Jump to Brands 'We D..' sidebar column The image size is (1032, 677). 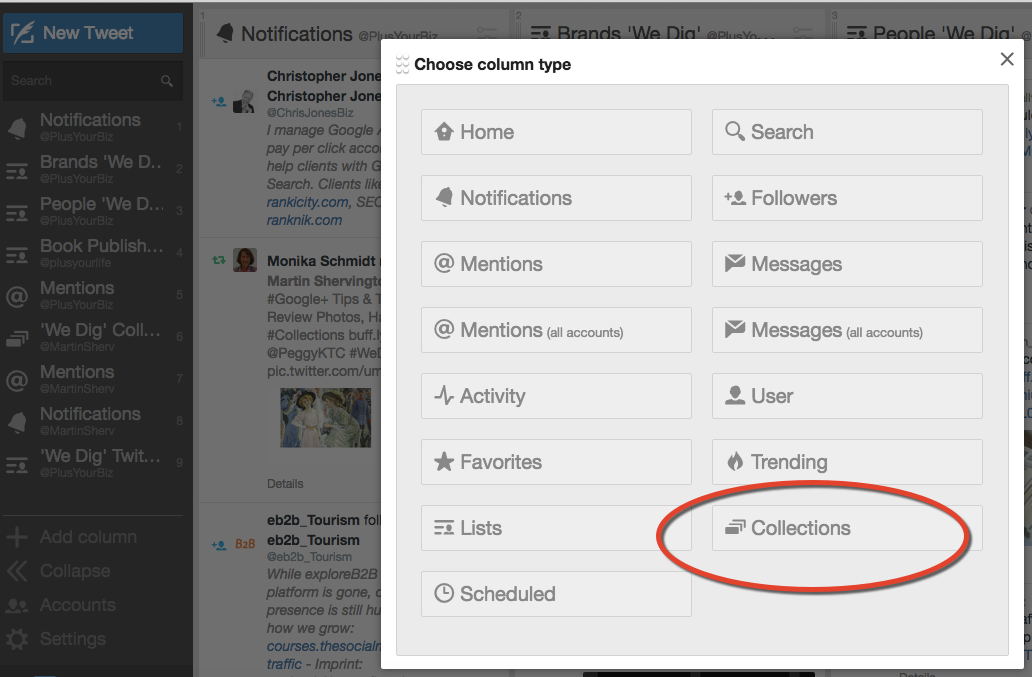click(x=93, y=168)
